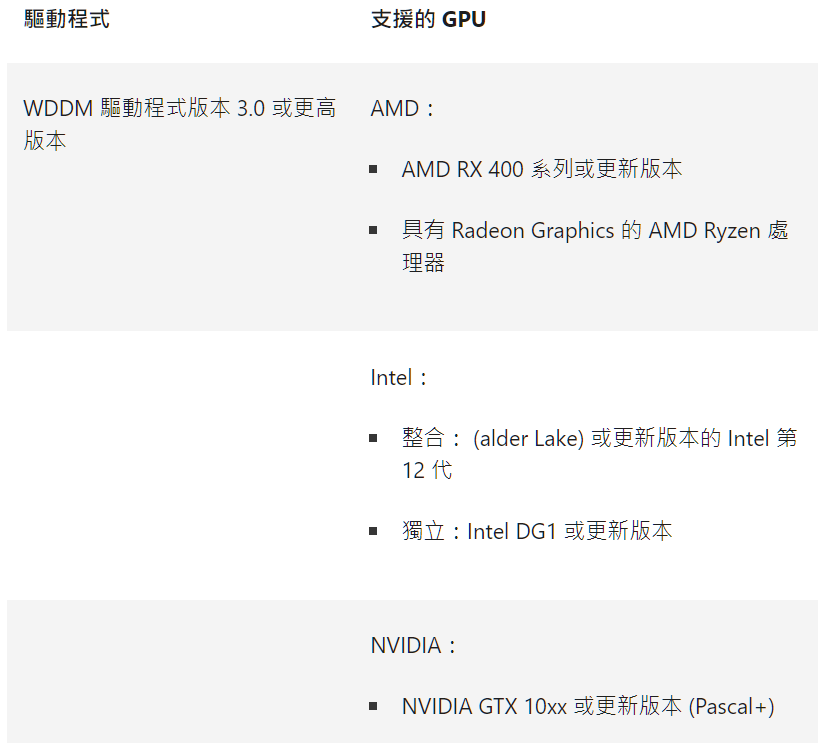Click the bullet before 獨立 Intel DG1
The height and width of the screenshot is (743, 821).
point(373,531)
